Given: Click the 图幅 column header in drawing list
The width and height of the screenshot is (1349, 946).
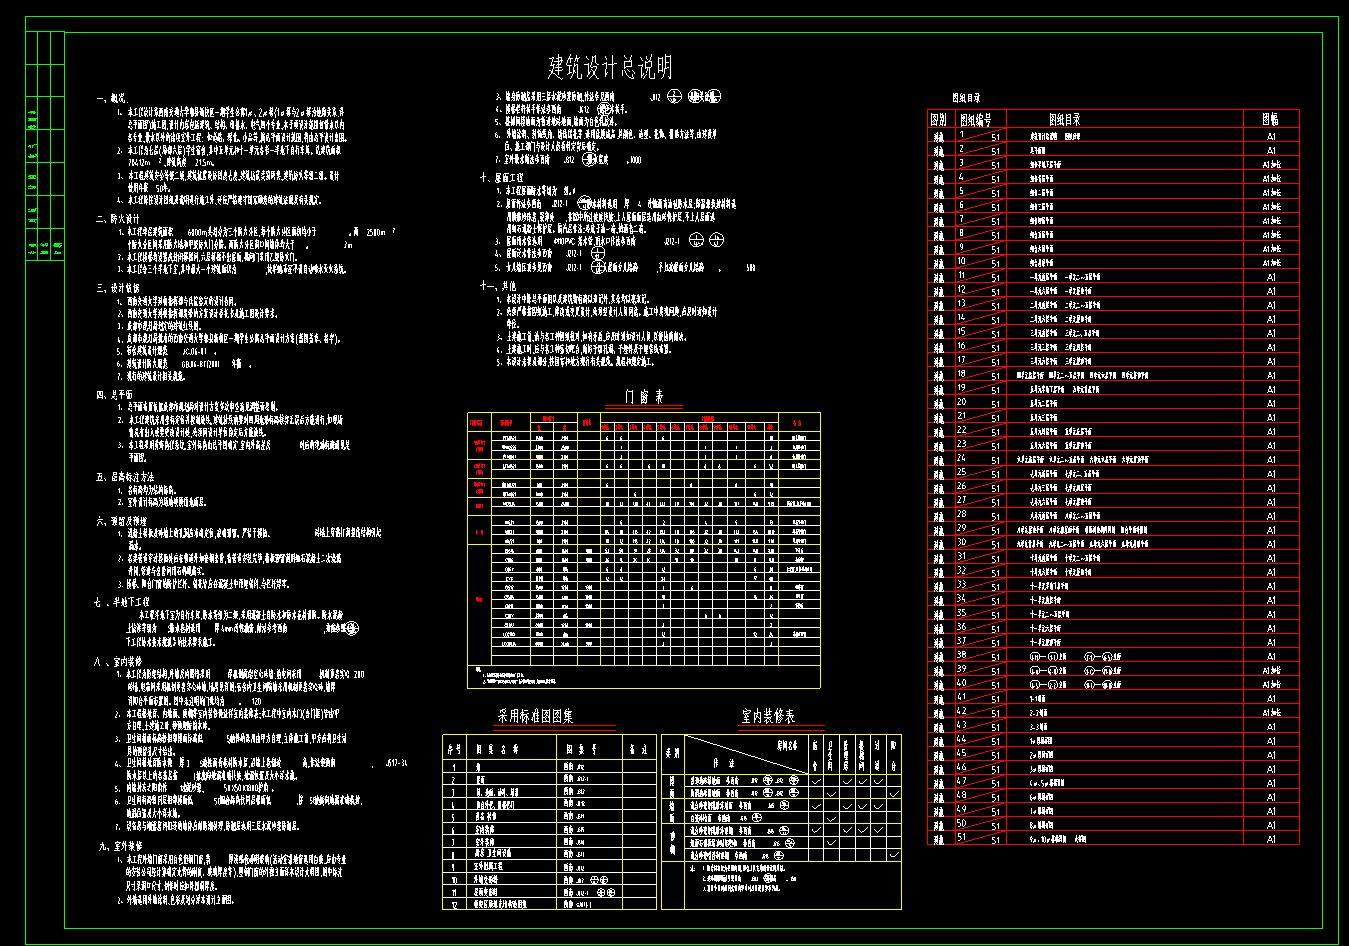Looking at the screenshot, I should tap(1271, 119).
